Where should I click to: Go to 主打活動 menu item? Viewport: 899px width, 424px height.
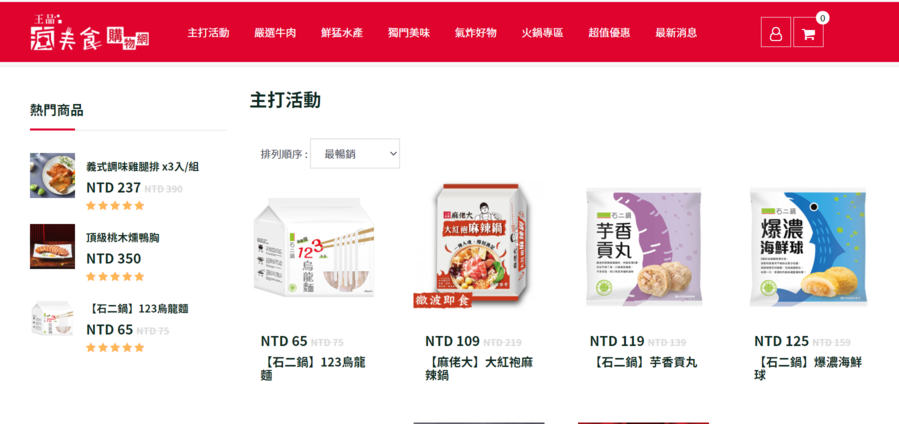click(x=208, y=33)
